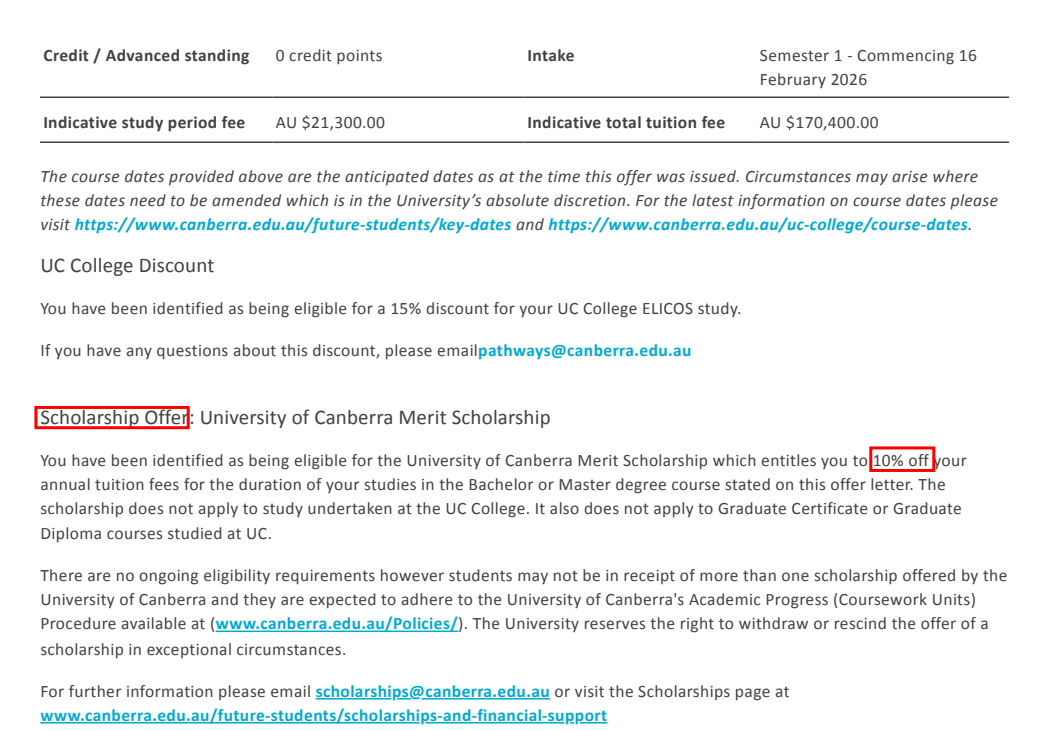Click the 'Indicative study period fee' label
The image size is (1041, 731).
pyautogui.click(x=144, y=123)
